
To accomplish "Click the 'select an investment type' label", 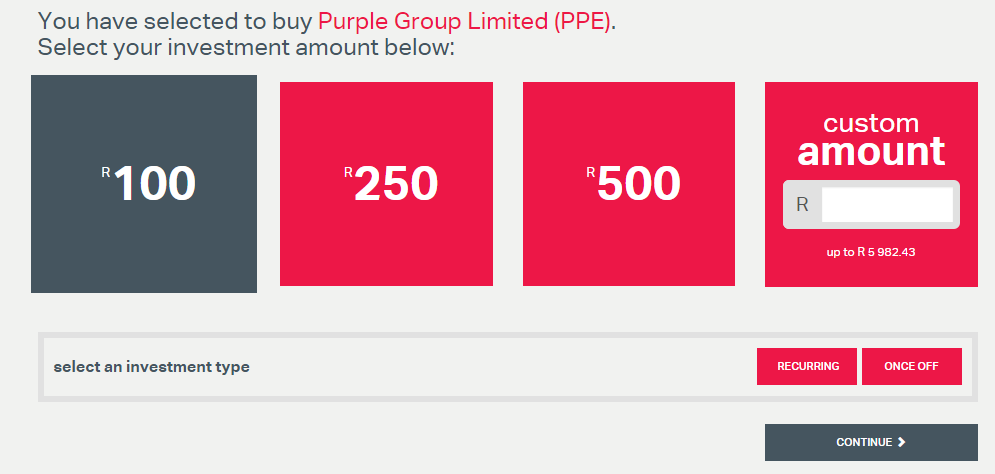I will click(x=151, y=367).
